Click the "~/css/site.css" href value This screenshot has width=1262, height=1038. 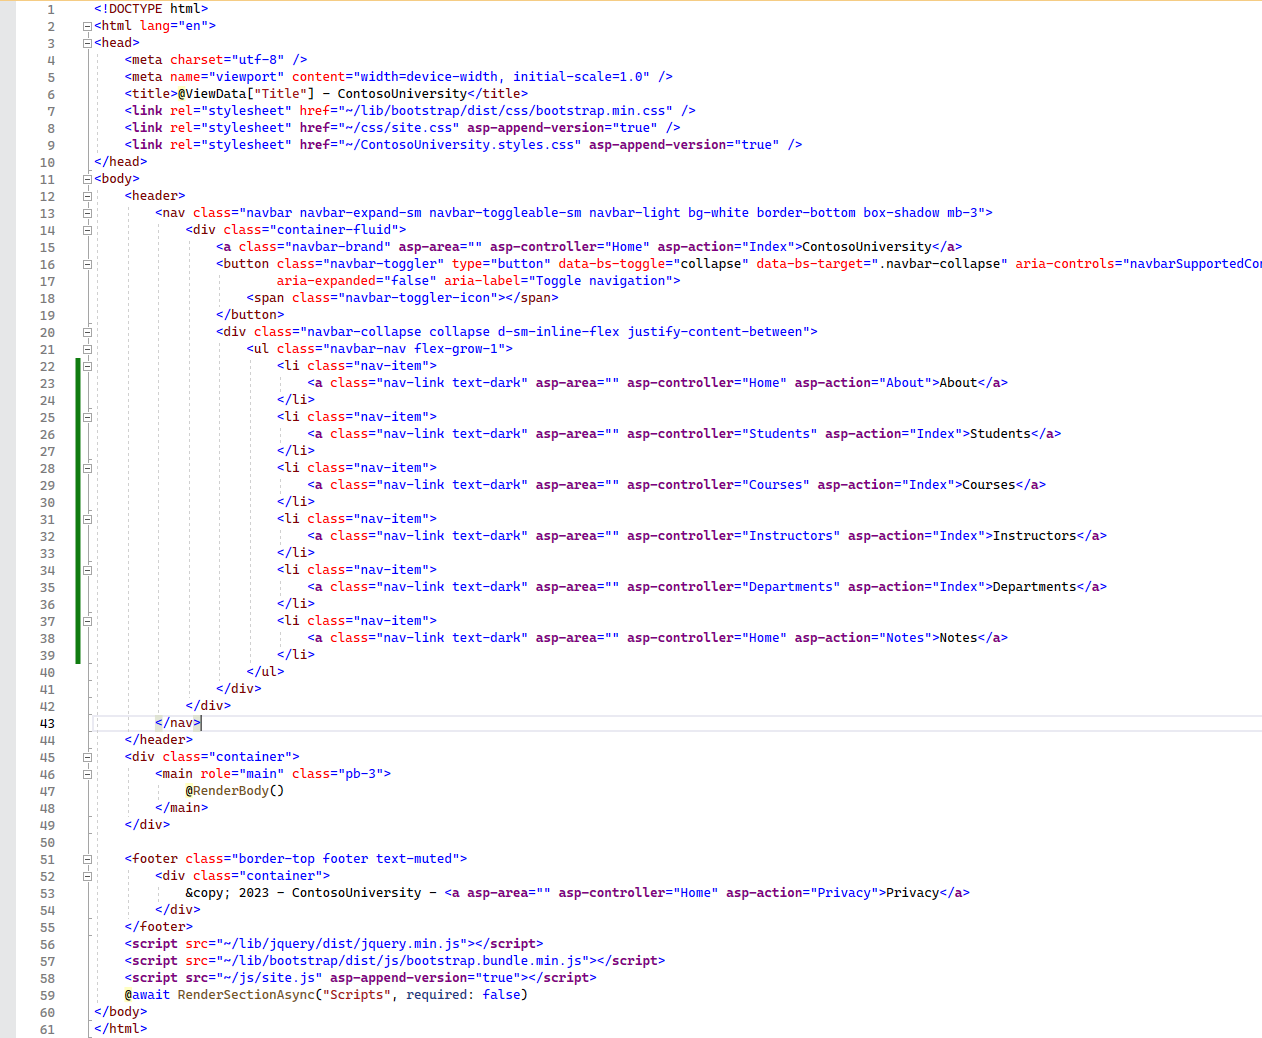point(399,128)
